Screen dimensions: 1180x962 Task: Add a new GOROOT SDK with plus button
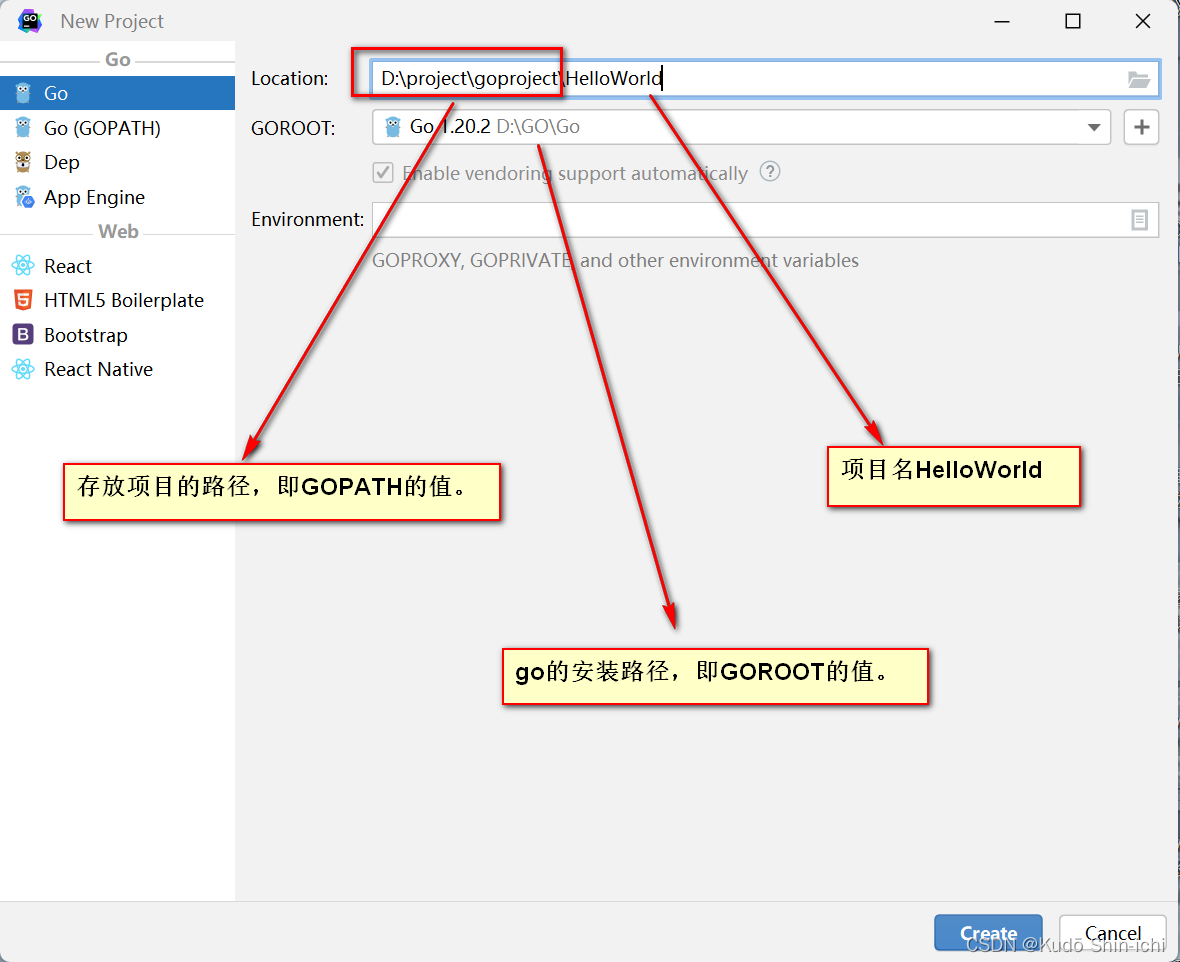coord(1141,127)
